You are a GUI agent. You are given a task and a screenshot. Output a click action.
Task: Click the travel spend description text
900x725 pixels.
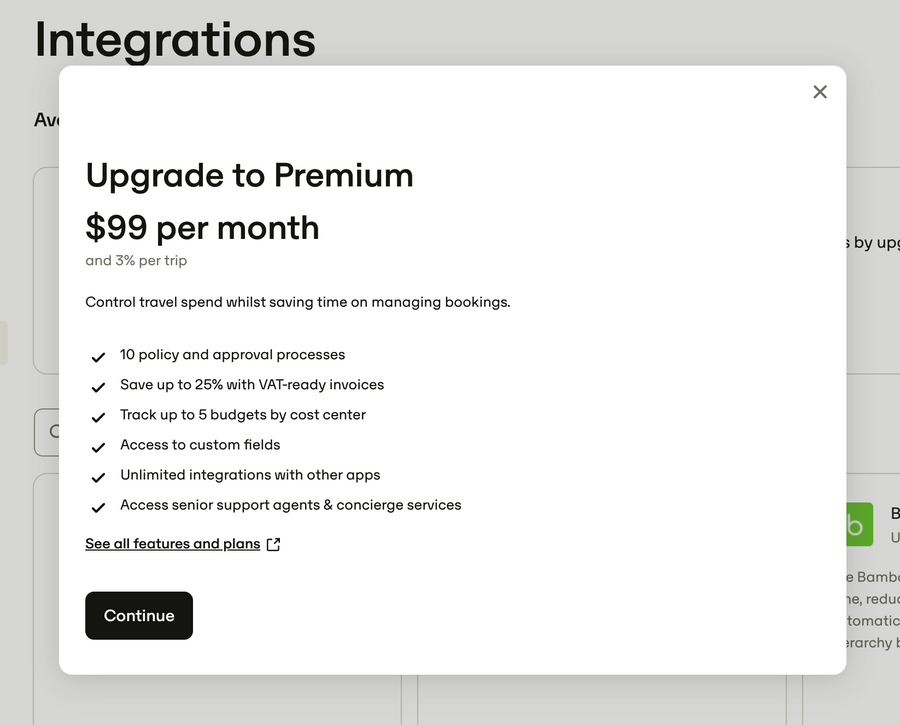click(297, 302)
